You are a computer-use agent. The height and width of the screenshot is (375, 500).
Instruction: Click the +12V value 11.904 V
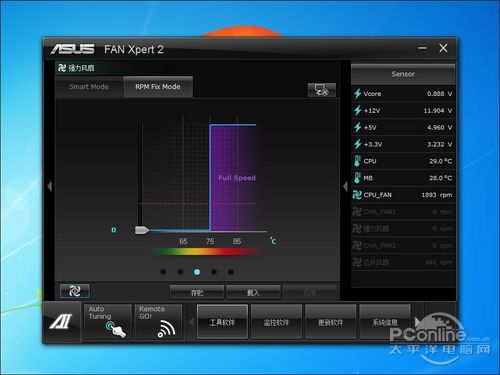coord(438,110)
